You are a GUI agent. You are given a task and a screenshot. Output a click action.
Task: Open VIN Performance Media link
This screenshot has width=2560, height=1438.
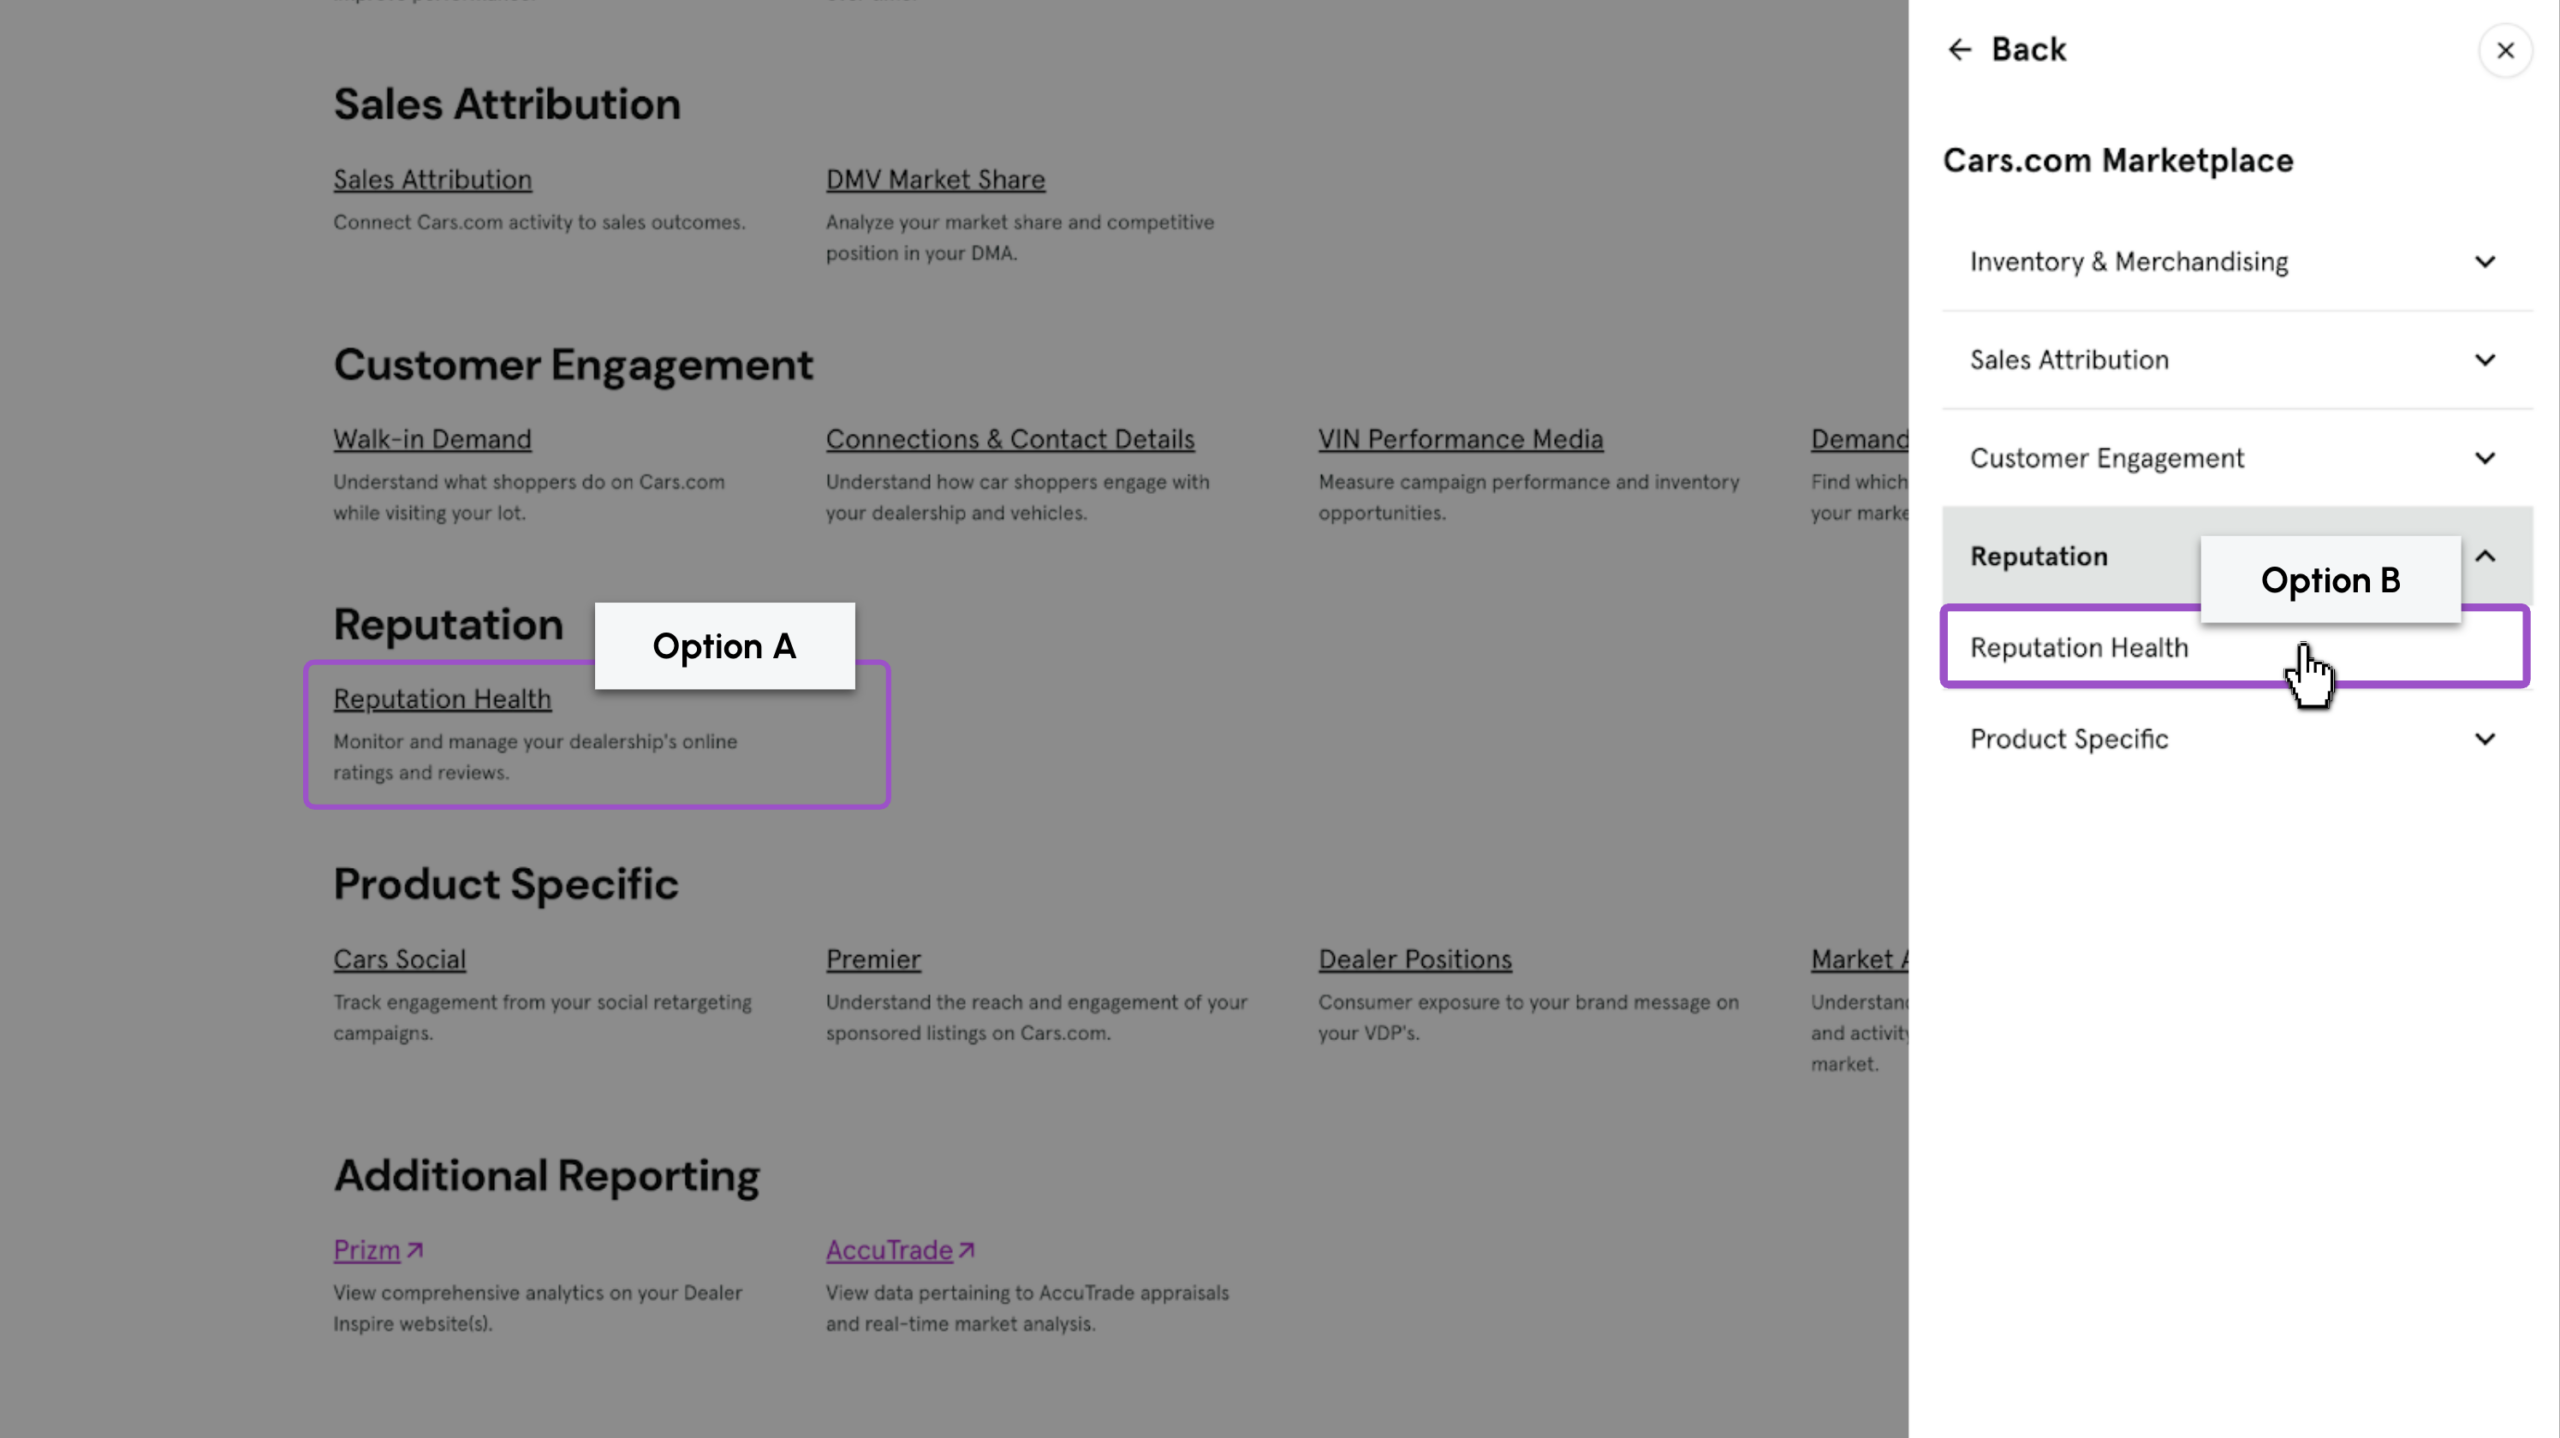[x=1460, y=440]
